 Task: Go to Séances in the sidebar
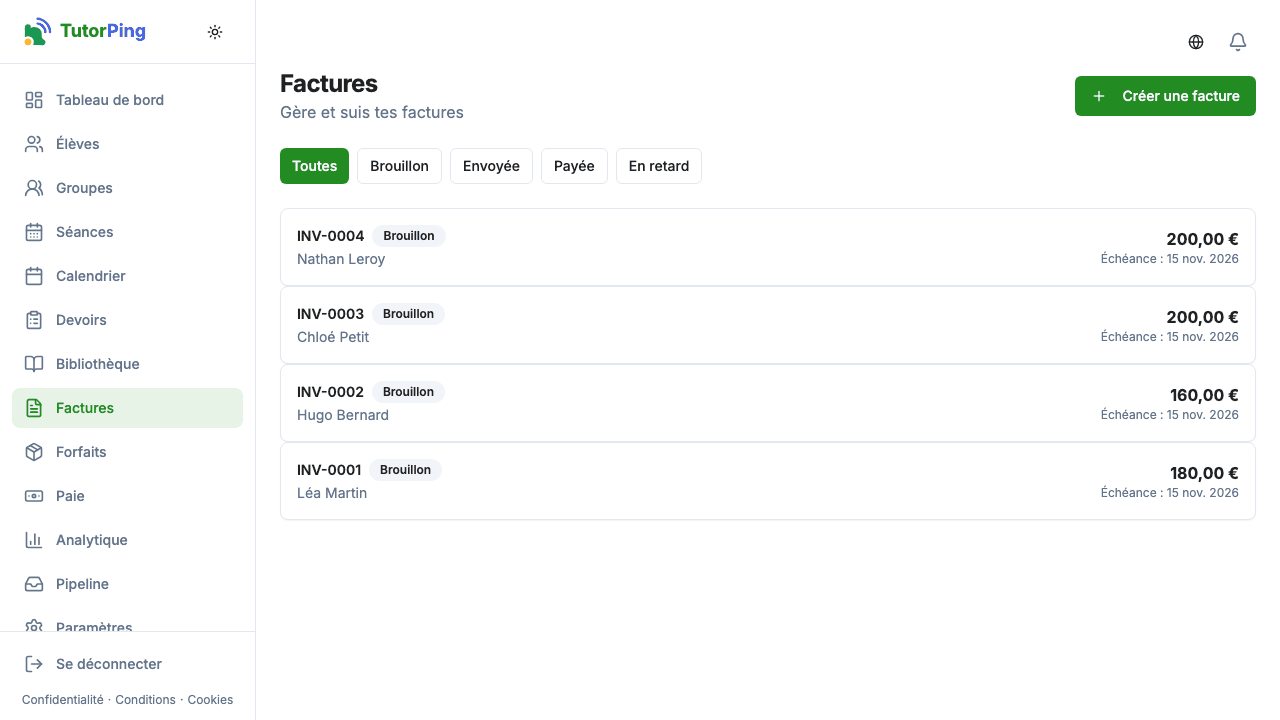pyautogui.click(x=127, y=232)
